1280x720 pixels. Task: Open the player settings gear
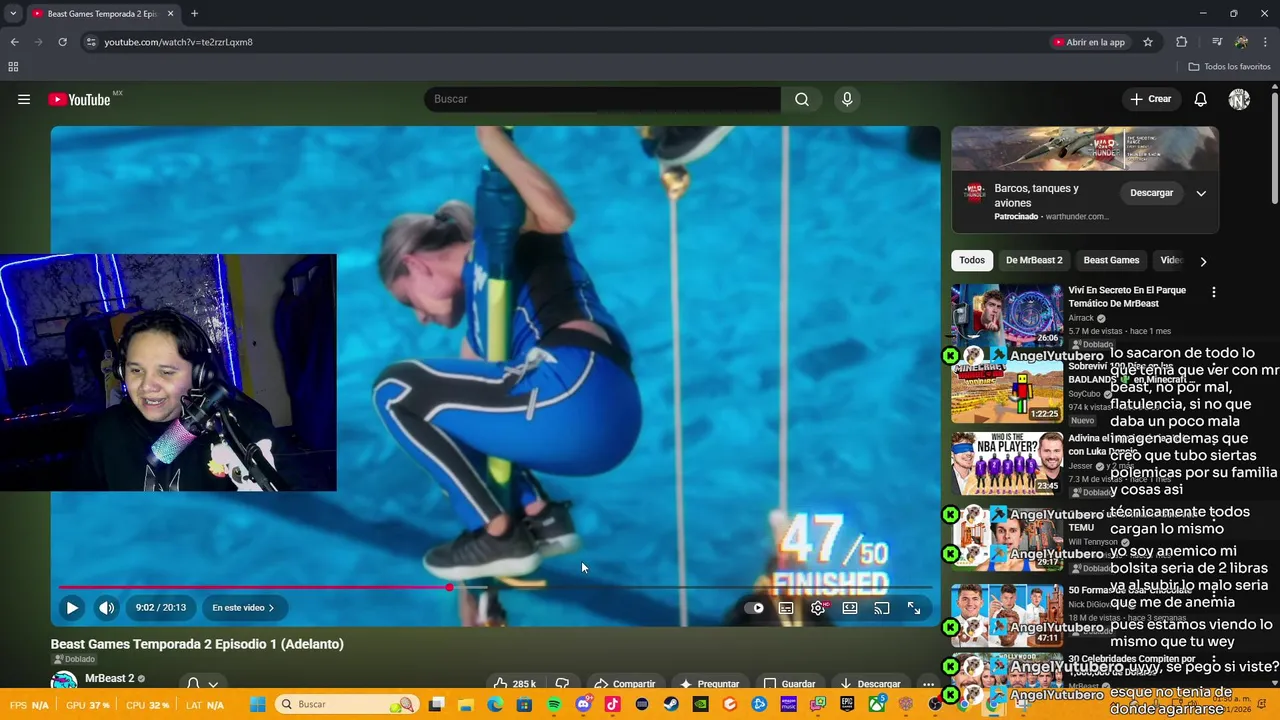pyautogui.click(x=818, y=608)
